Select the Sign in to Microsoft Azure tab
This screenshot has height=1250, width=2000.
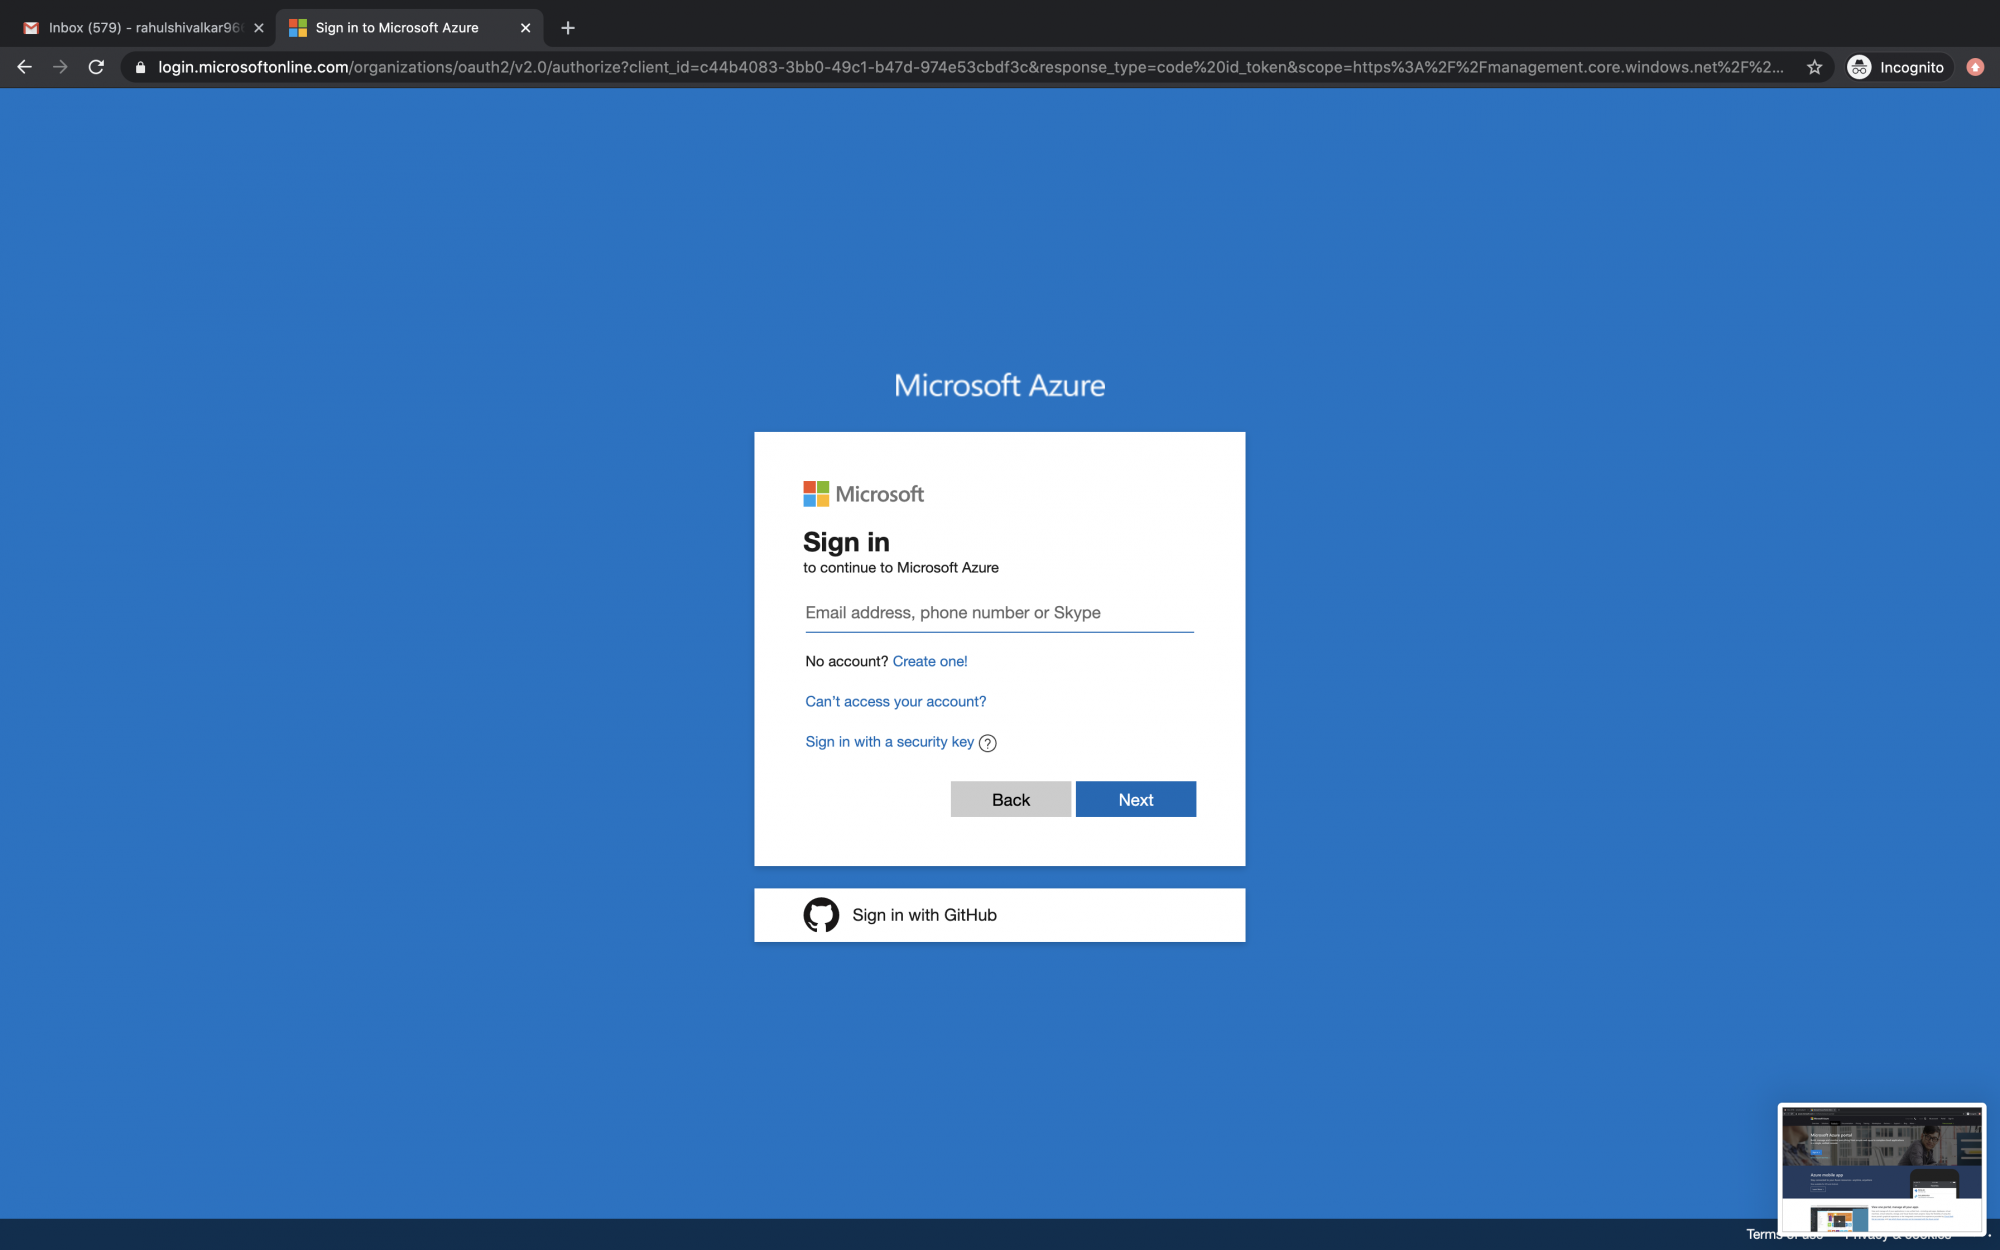click(395, 27)
